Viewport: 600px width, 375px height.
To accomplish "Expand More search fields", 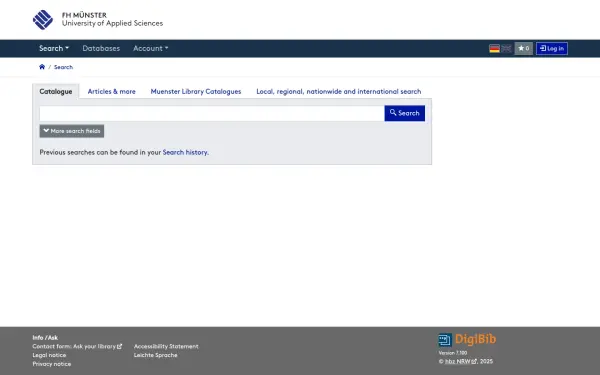I will pos(72,131).
